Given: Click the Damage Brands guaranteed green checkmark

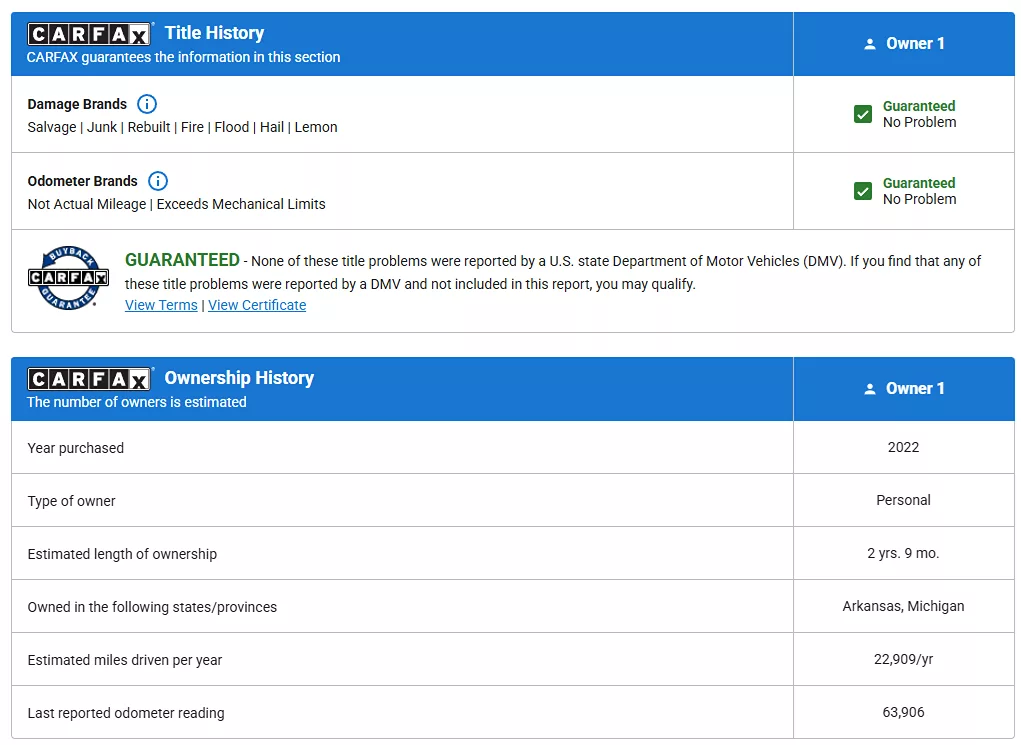Looking at the screenshot, I should pos(863,114).
